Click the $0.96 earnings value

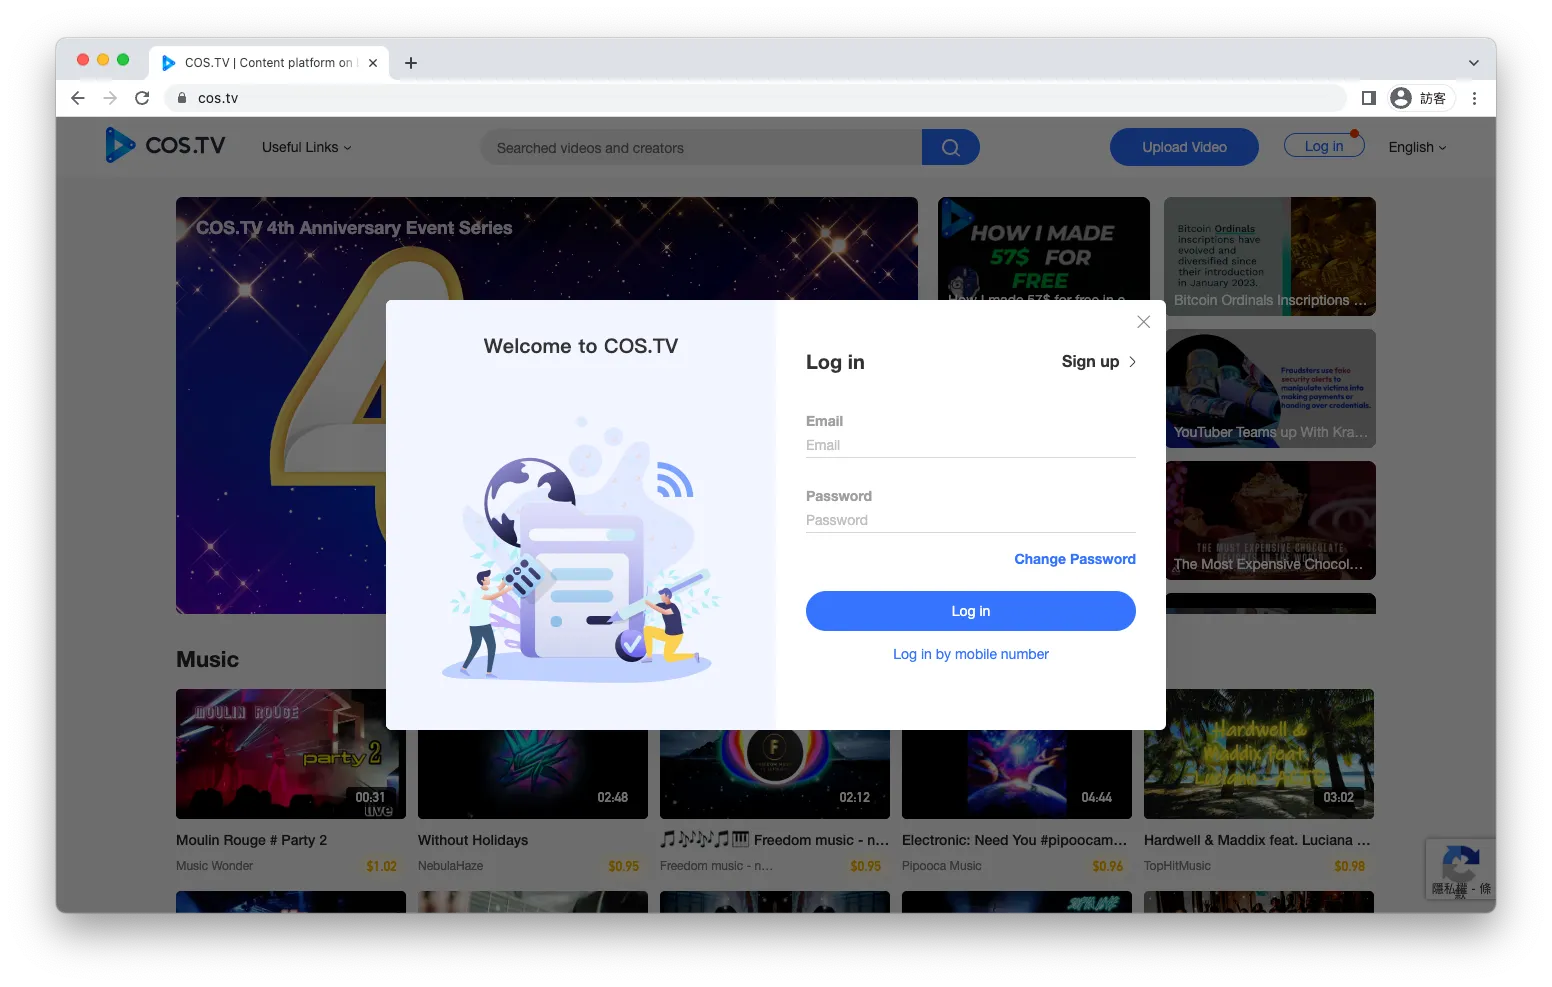click(x=1107, y=866)
